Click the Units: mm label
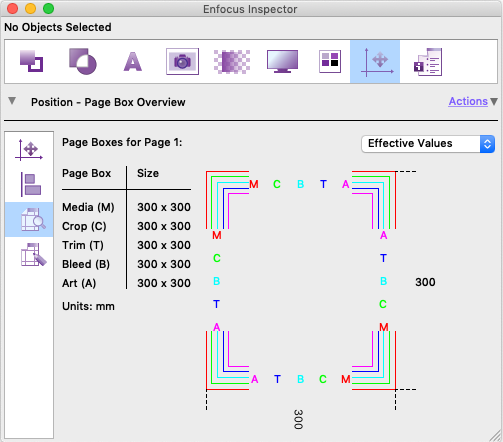This screenshot has width=503, height=442. pyautogui.click(x=88, y=306)
